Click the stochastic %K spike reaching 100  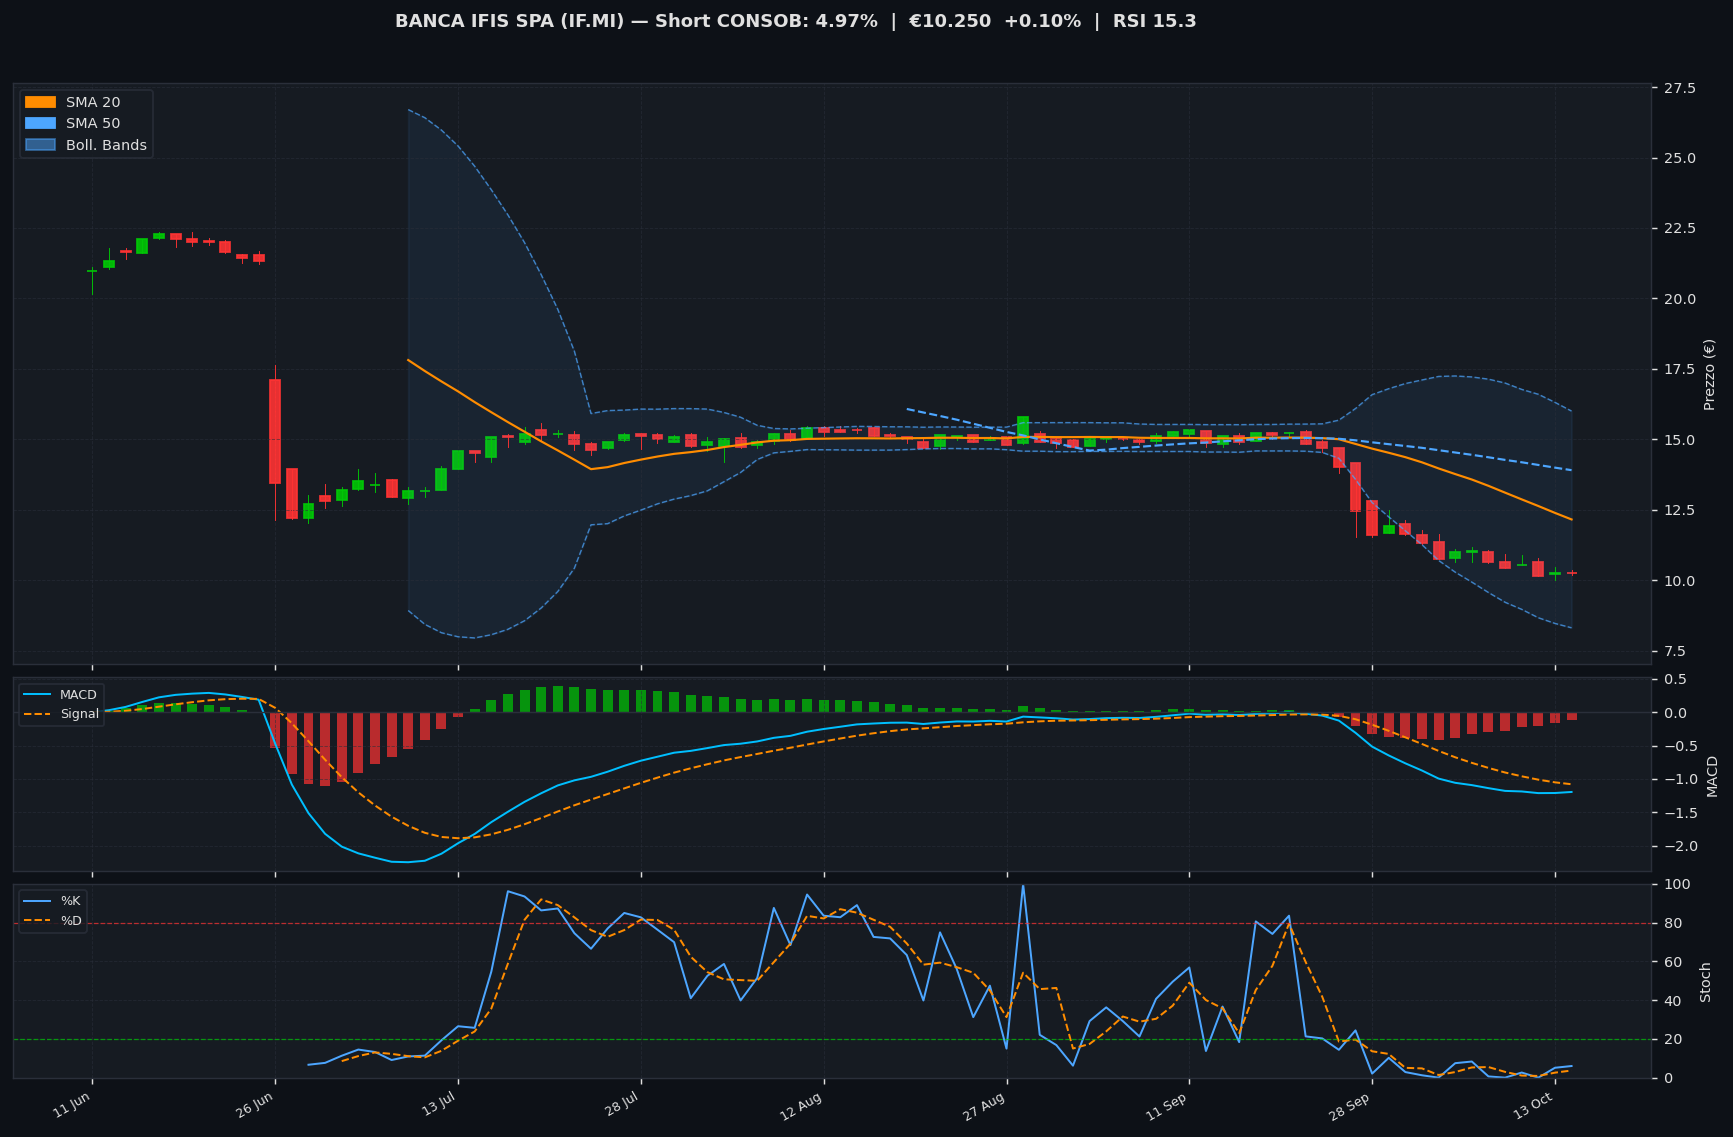click(1023, 888)
